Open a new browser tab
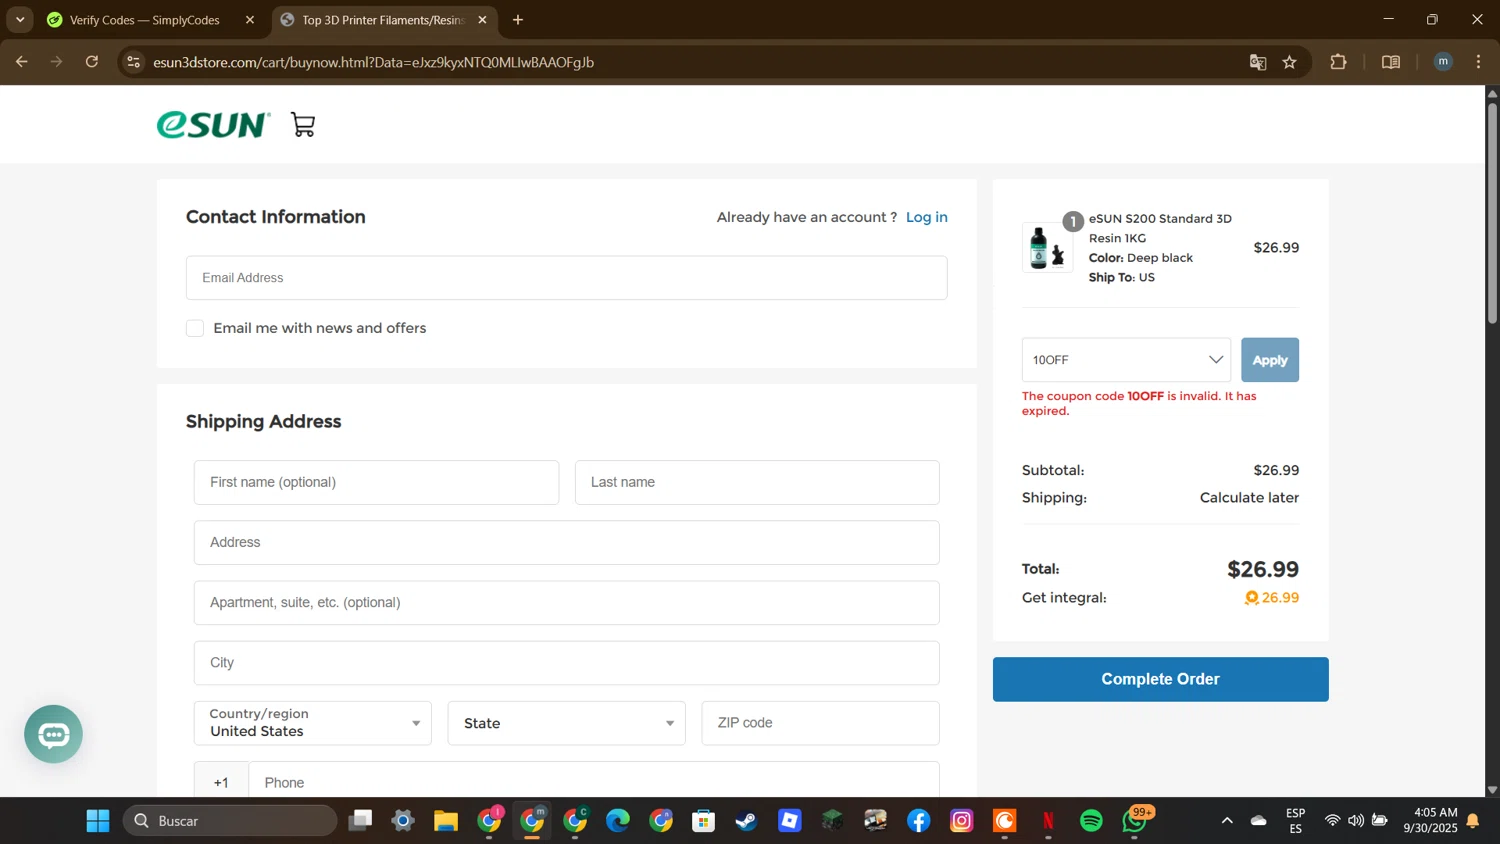The image size is (1500, 844). [518, 20]
